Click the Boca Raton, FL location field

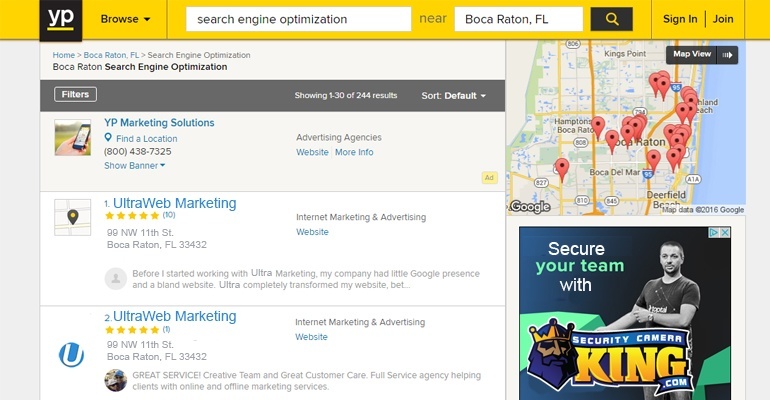(x=519, y=19)
